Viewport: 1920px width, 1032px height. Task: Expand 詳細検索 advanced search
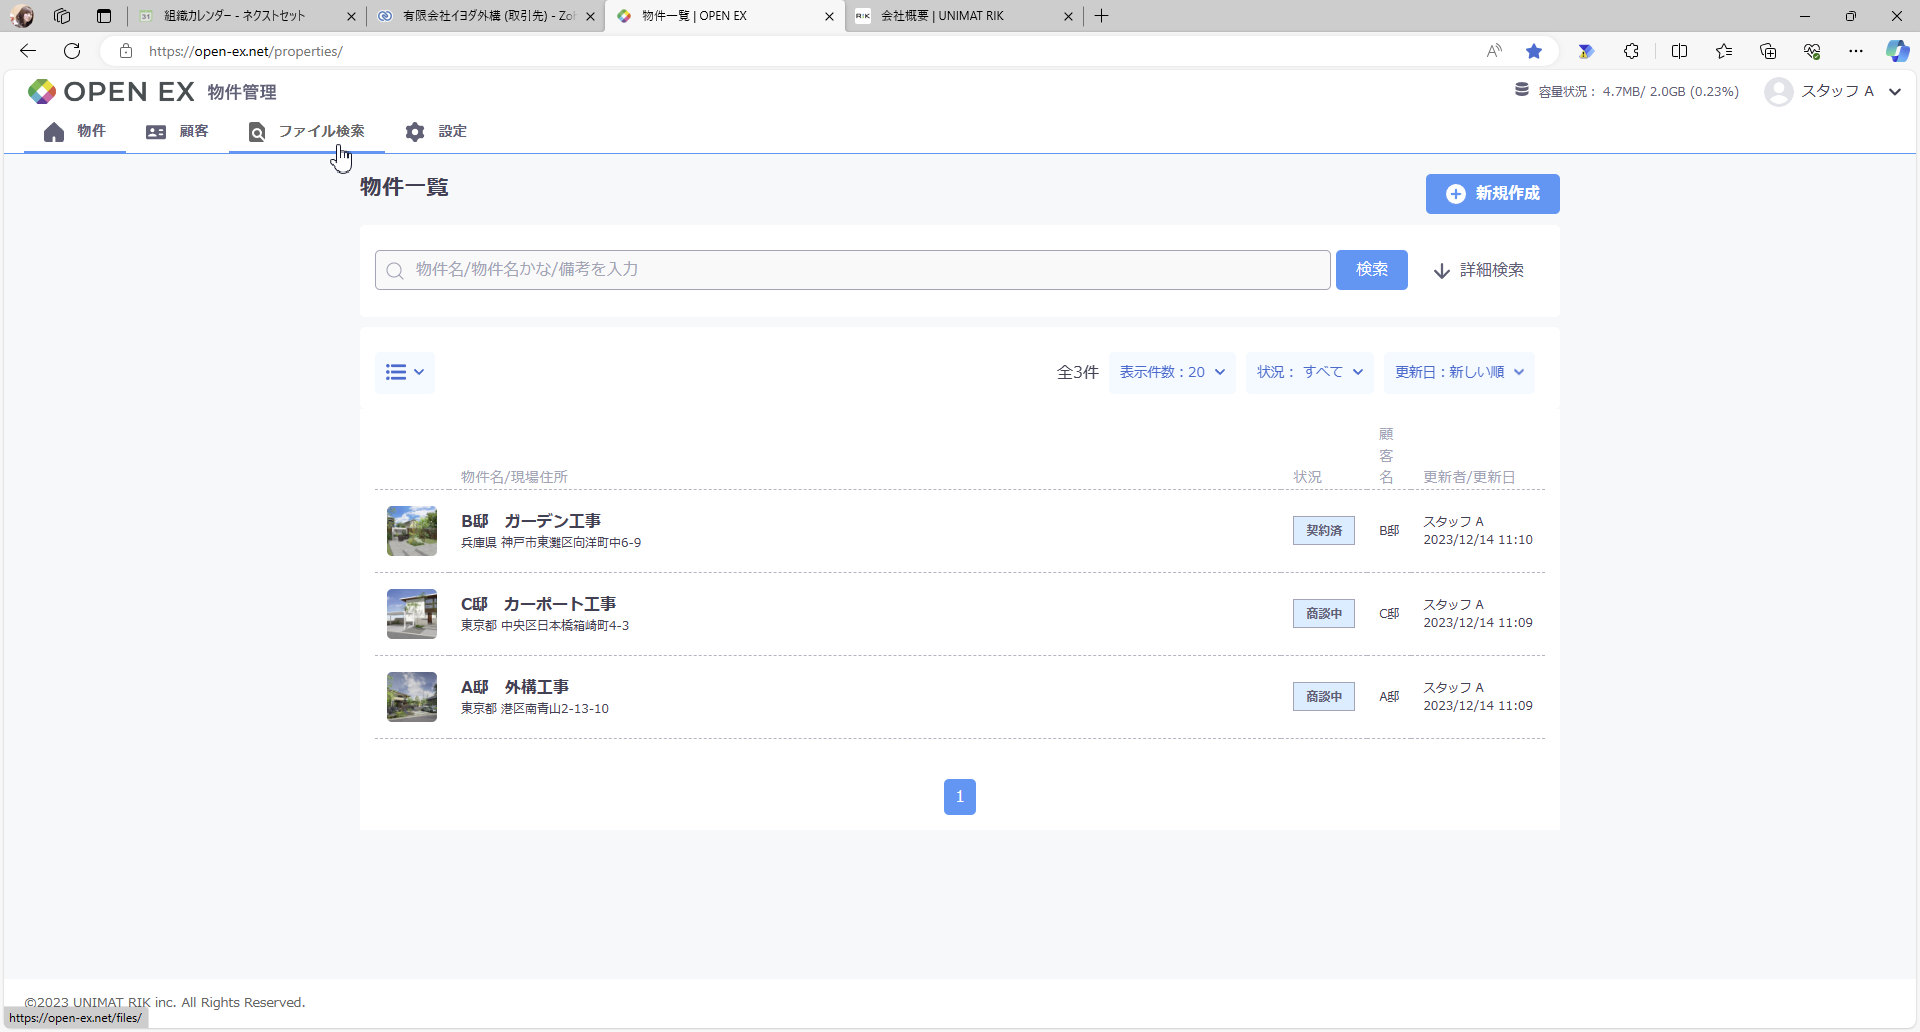[1478, 271]
